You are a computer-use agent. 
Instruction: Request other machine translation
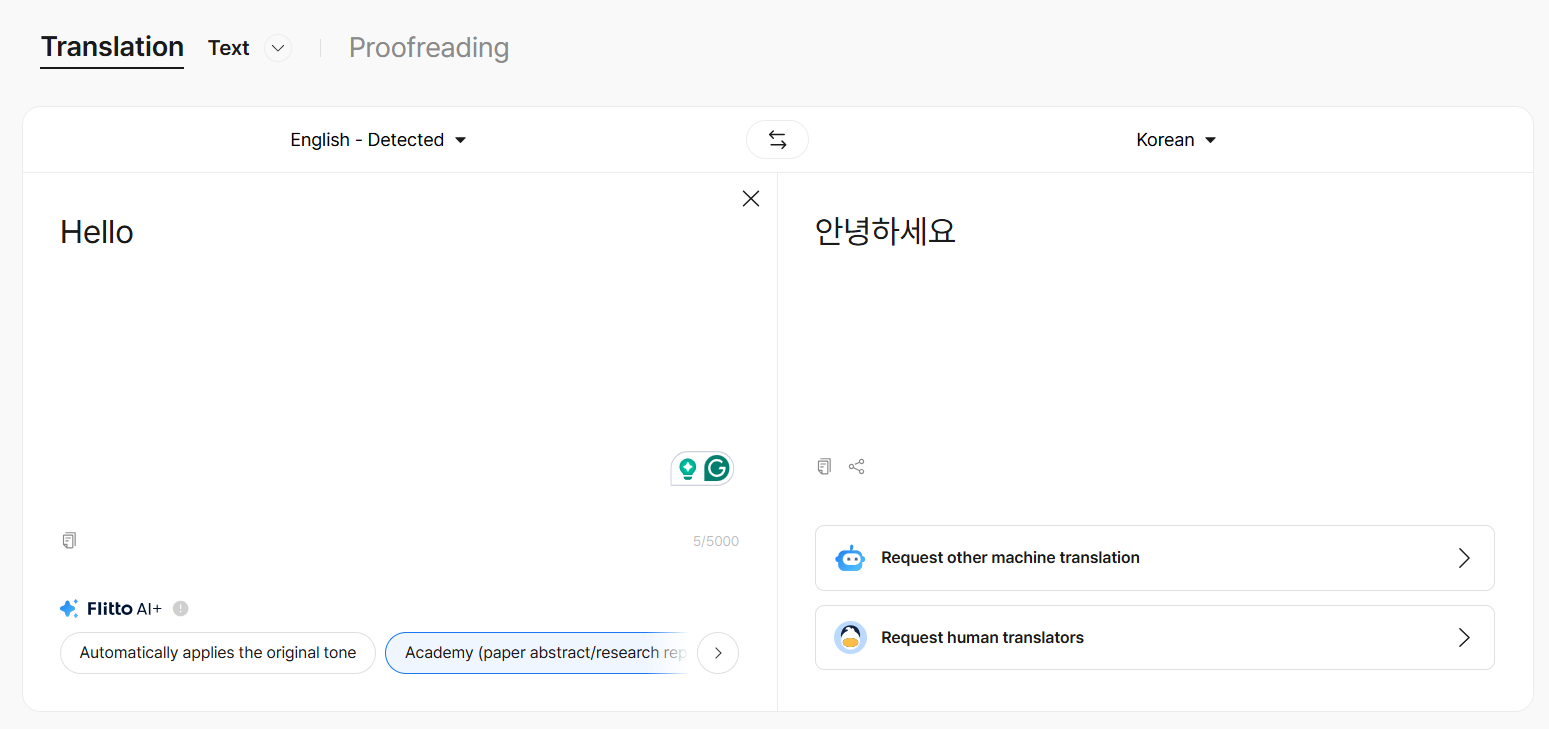1155,558
